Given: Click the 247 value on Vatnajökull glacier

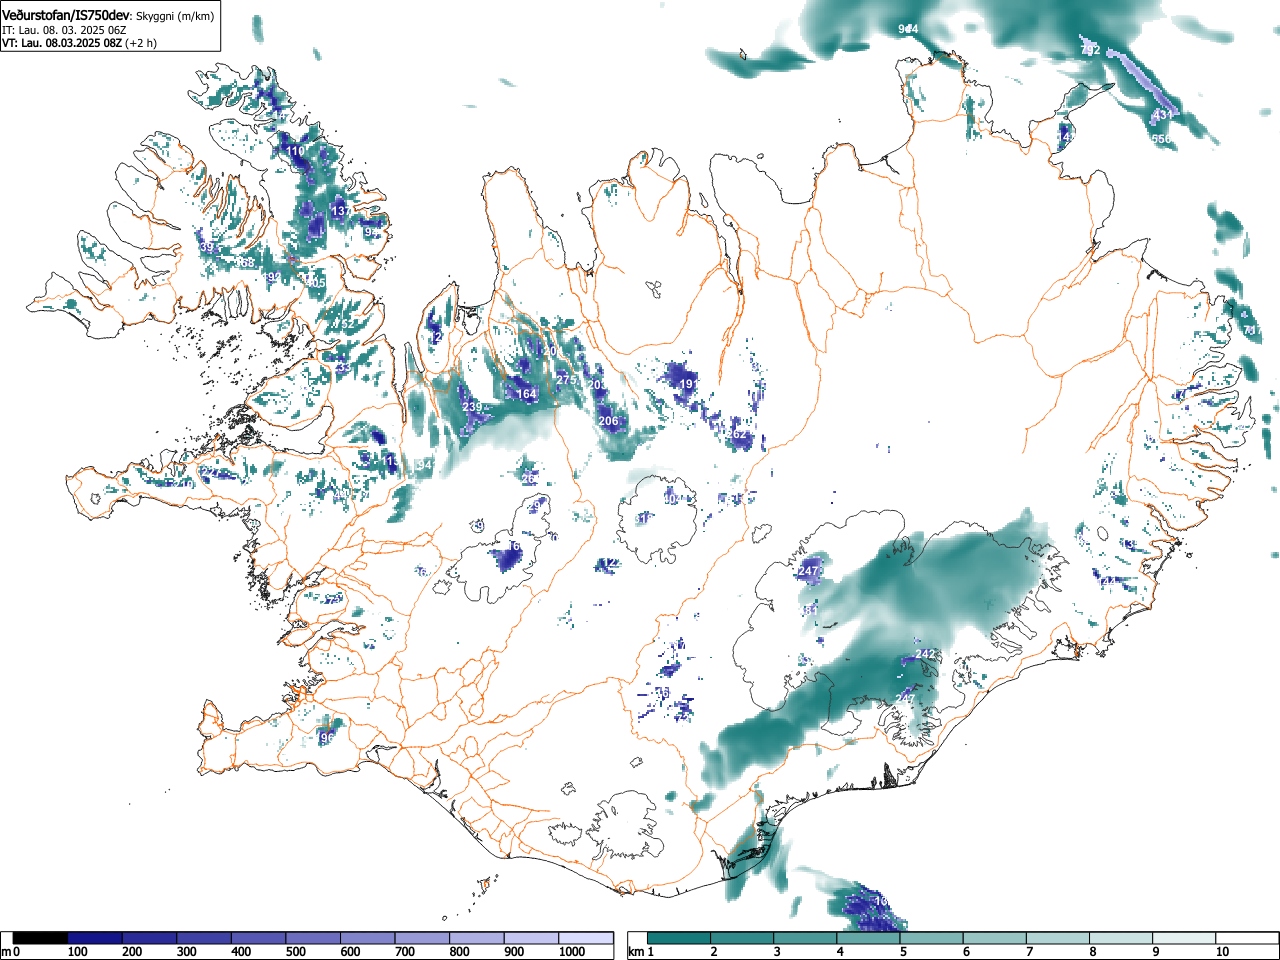Looking at the screenshot, I should point(810,571).
